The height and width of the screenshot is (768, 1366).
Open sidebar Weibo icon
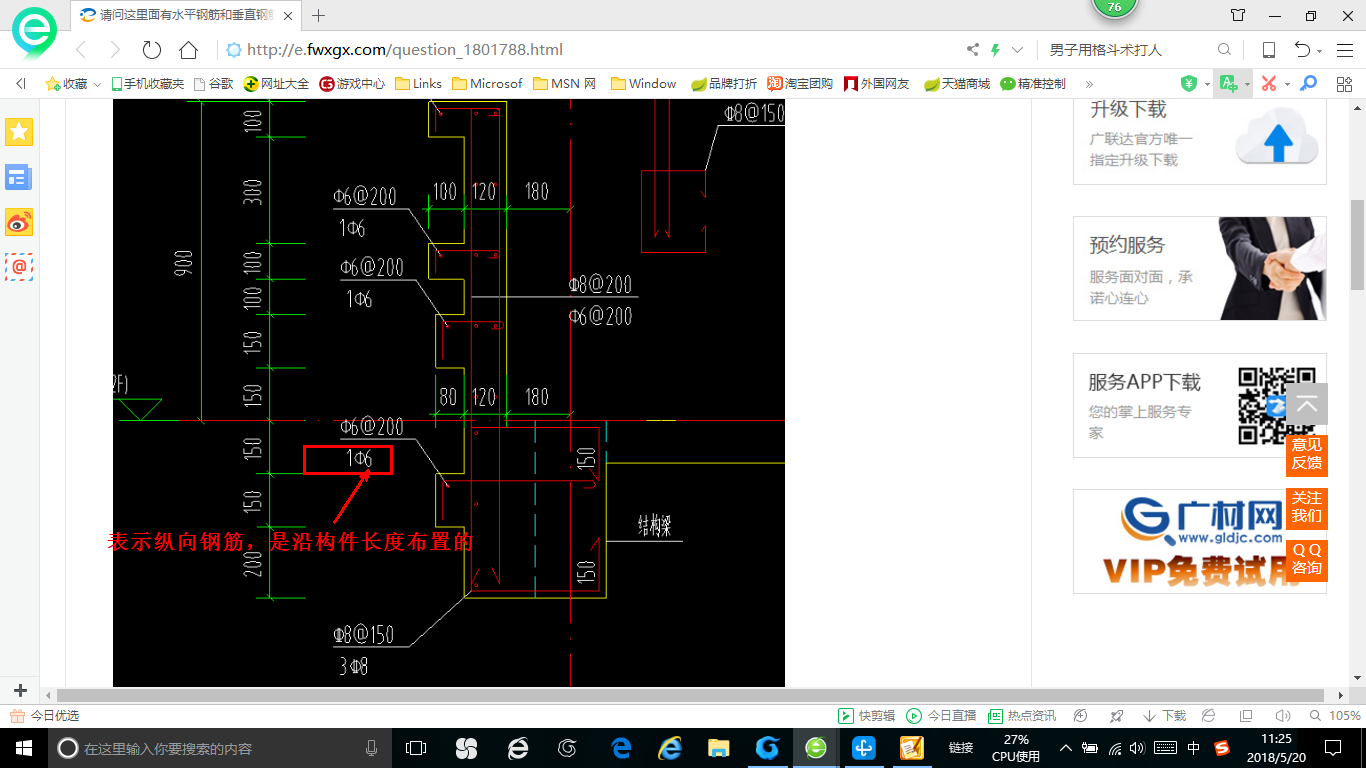click(19, 222)
